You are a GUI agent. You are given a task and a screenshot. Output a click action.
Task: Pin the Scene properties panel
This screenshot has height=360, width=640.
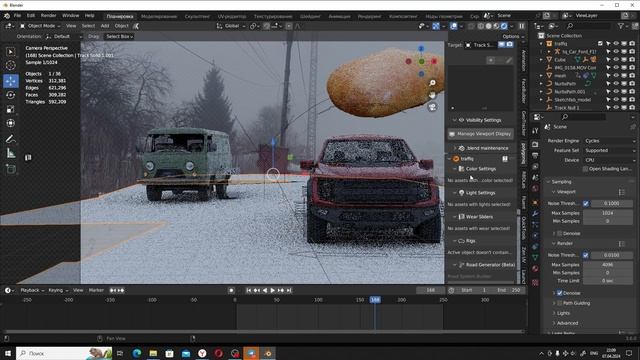[632, 127]
